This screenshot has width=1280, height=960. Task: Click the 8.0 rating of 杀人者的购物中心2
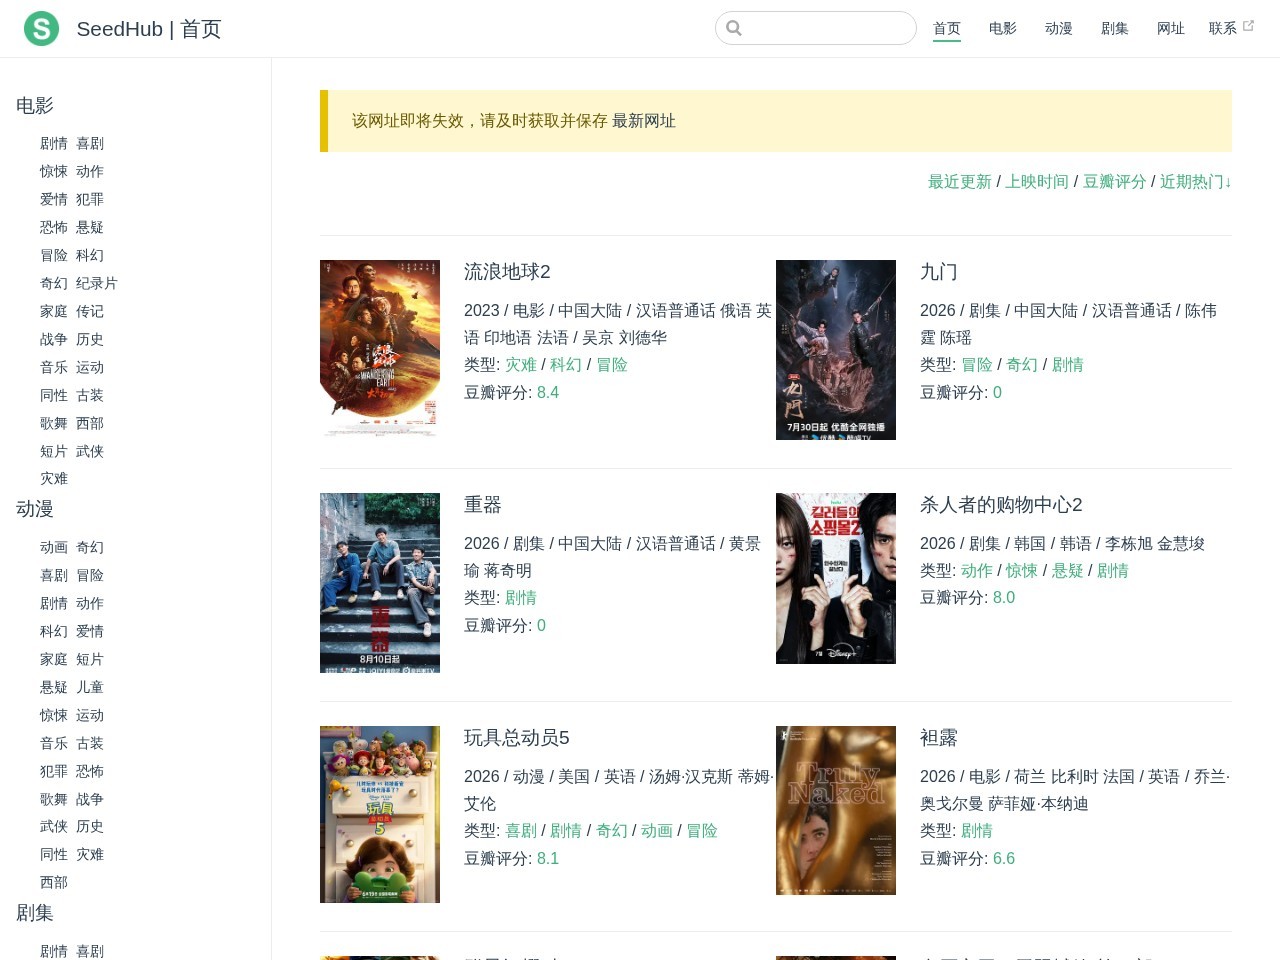pyautogui.click(x=1004, y=598)
